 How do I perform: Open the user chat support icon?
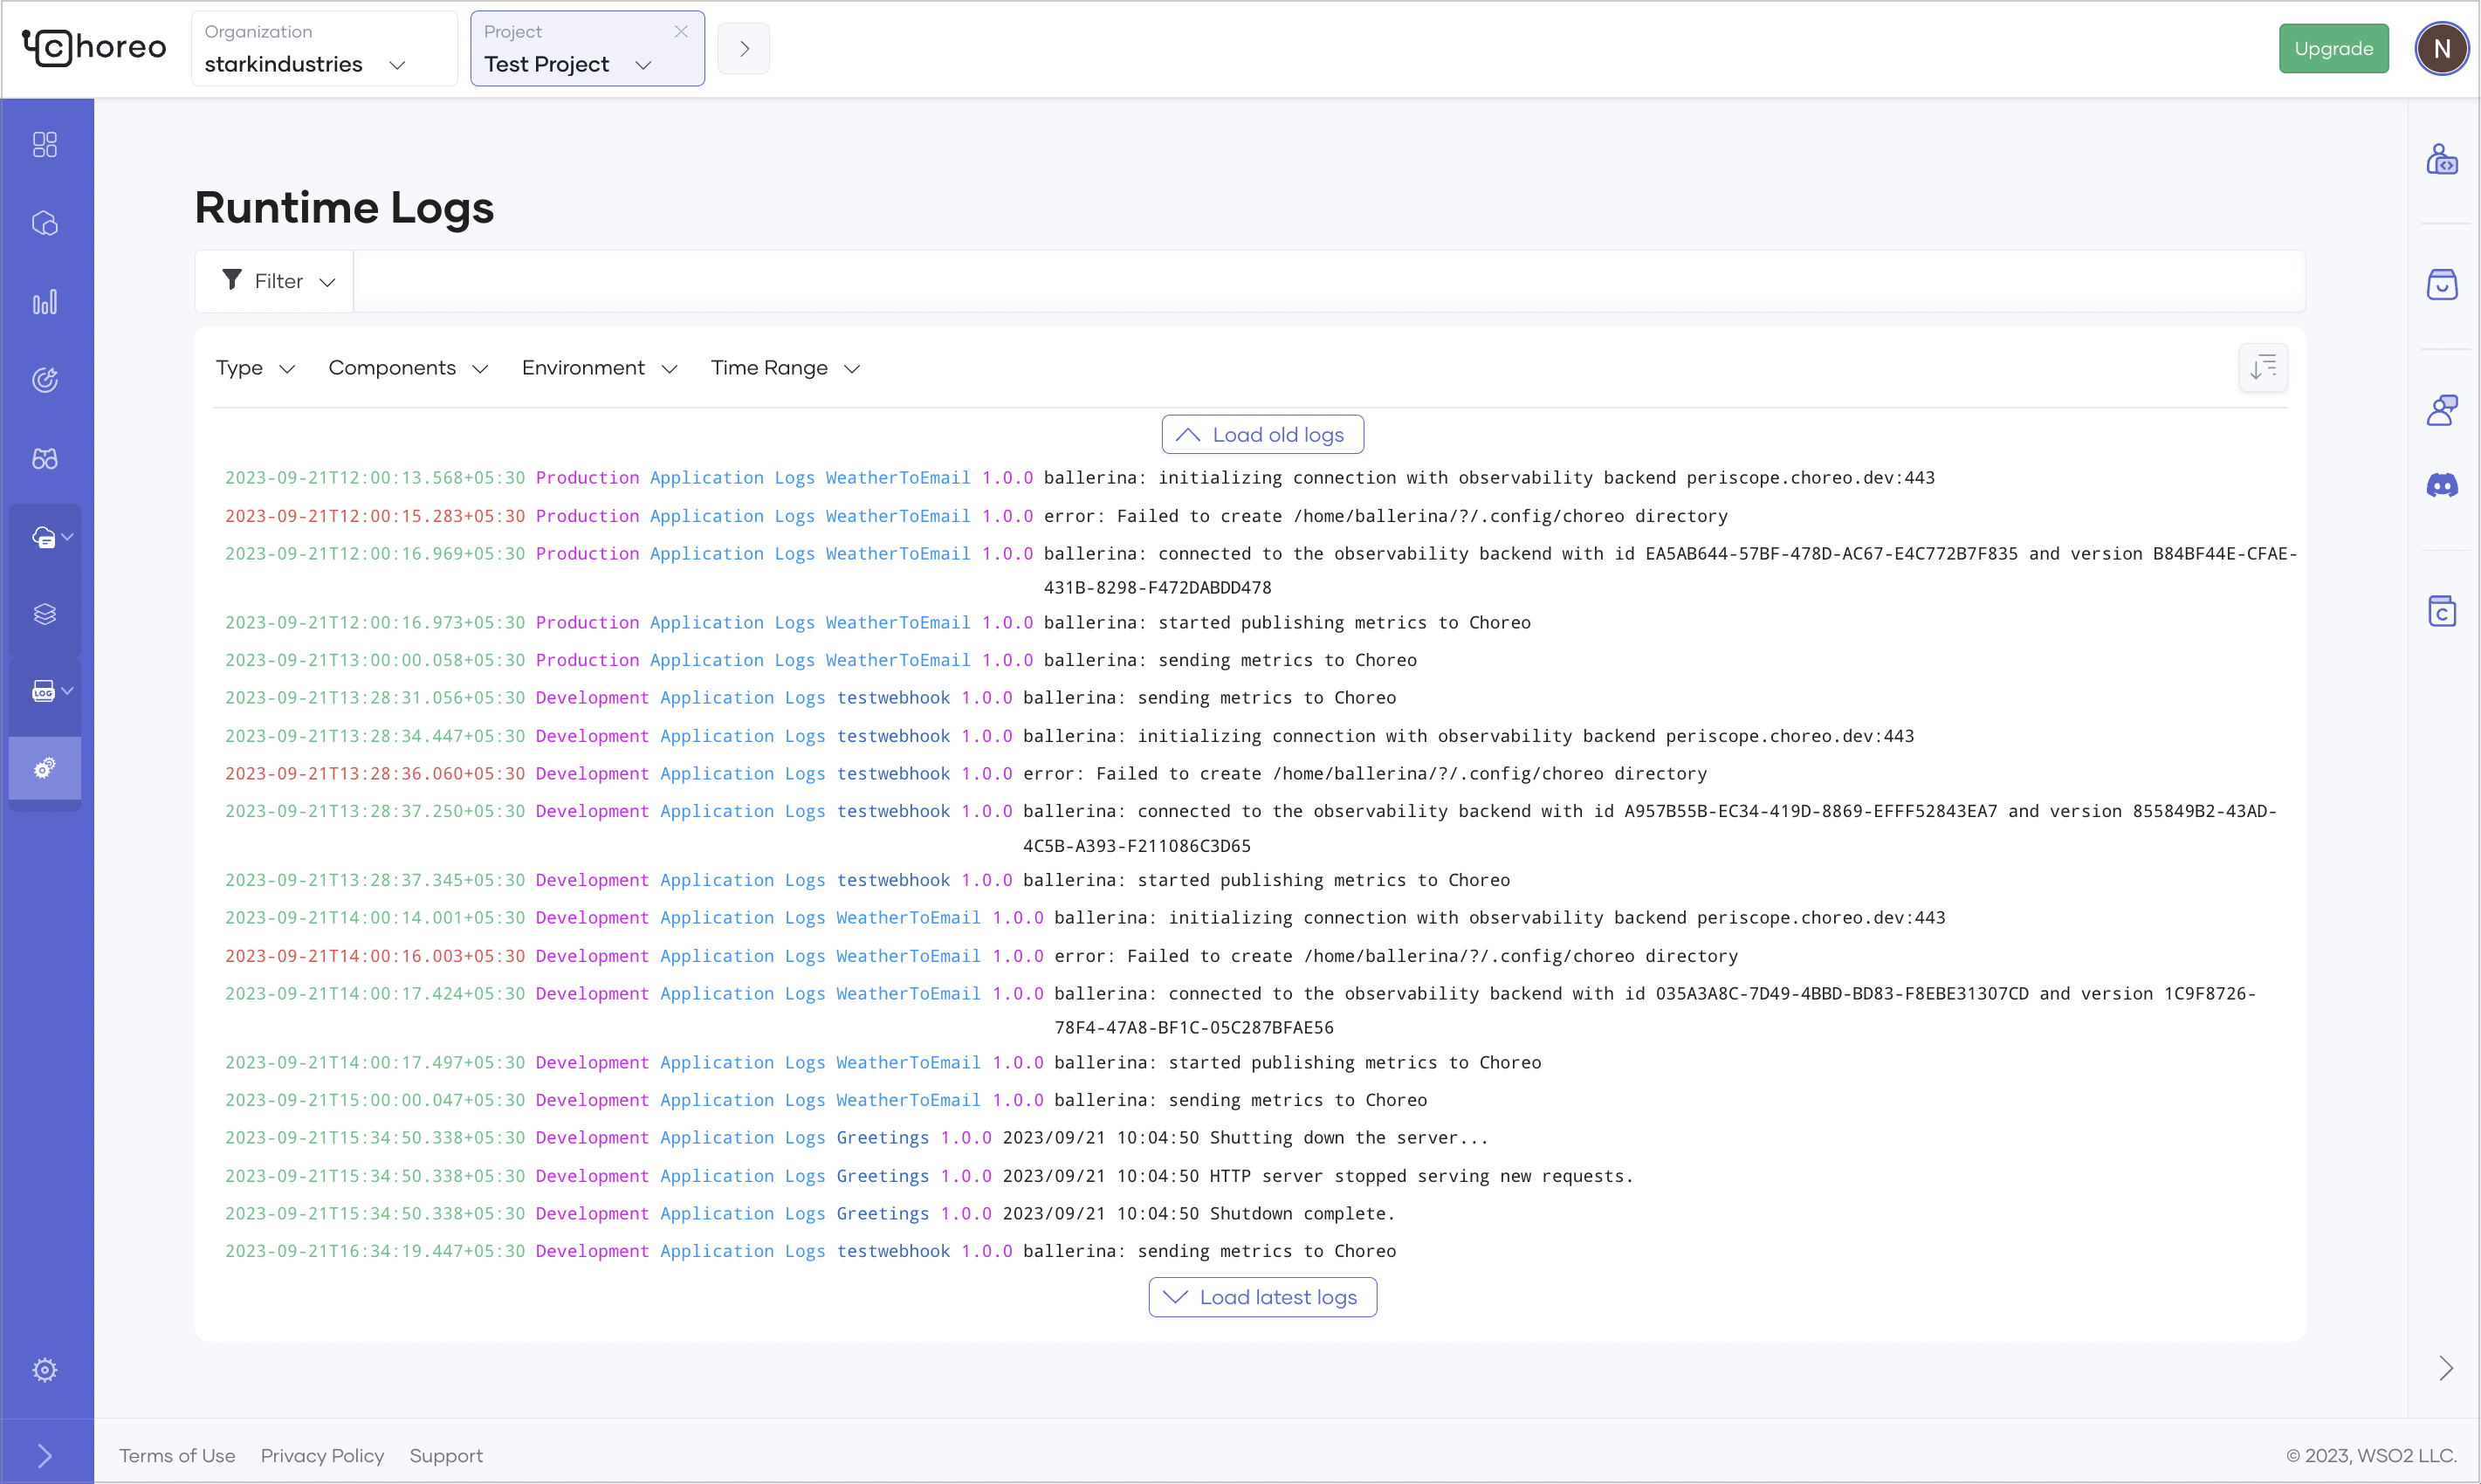2442,410
